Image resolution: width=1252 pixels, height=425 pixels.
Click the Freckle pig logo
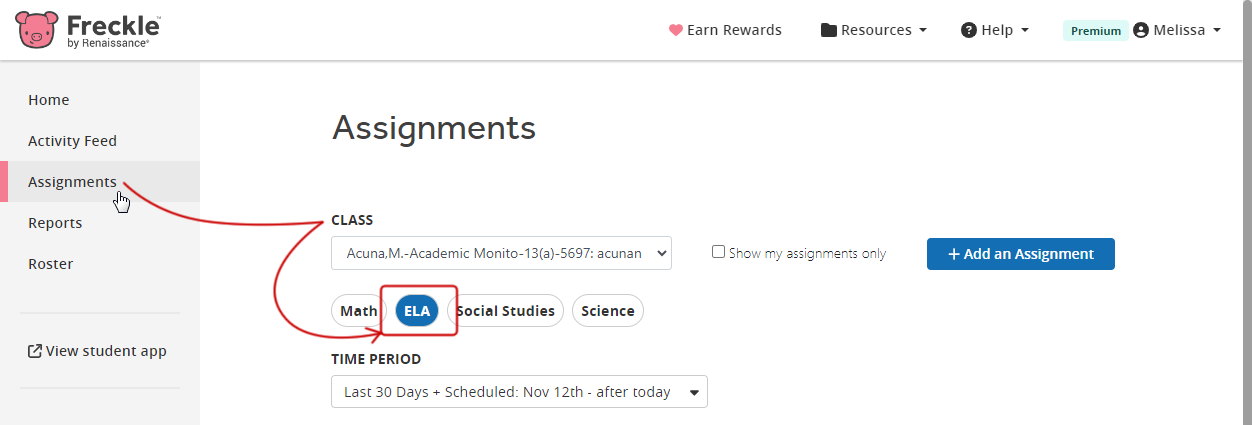pyautogui.click(x=37, y=30)
